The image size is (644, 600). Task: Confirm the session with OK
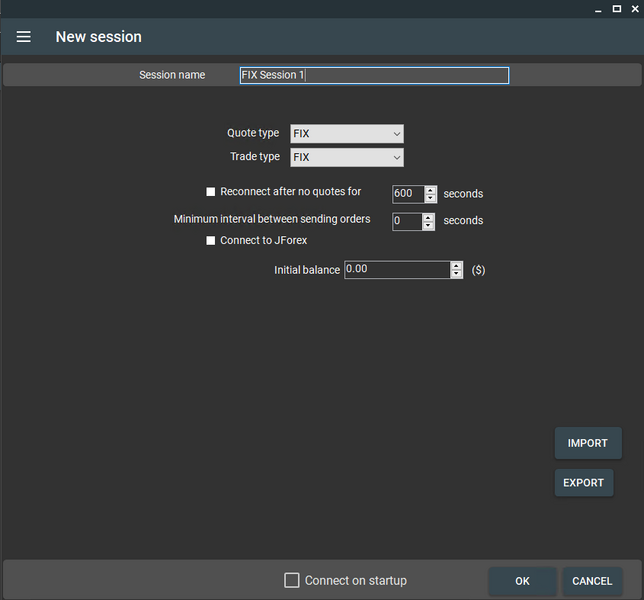(x=522, y=581)
